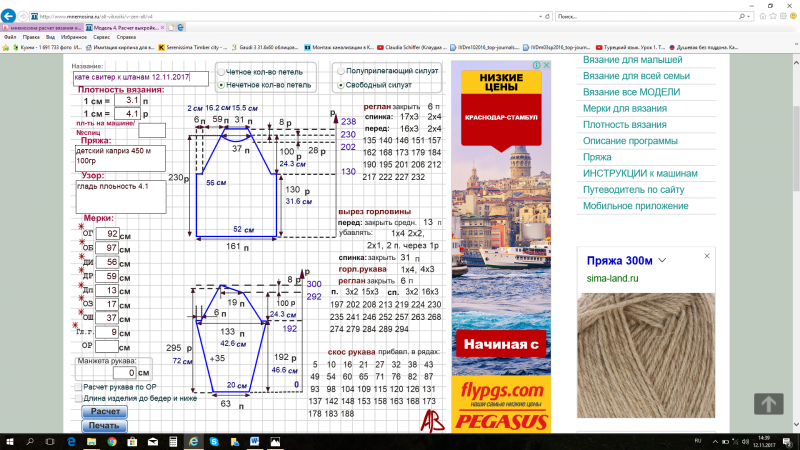Click the browser back arrow button
The height and width of the screenshot is (450, 800).
coord(11,17)
